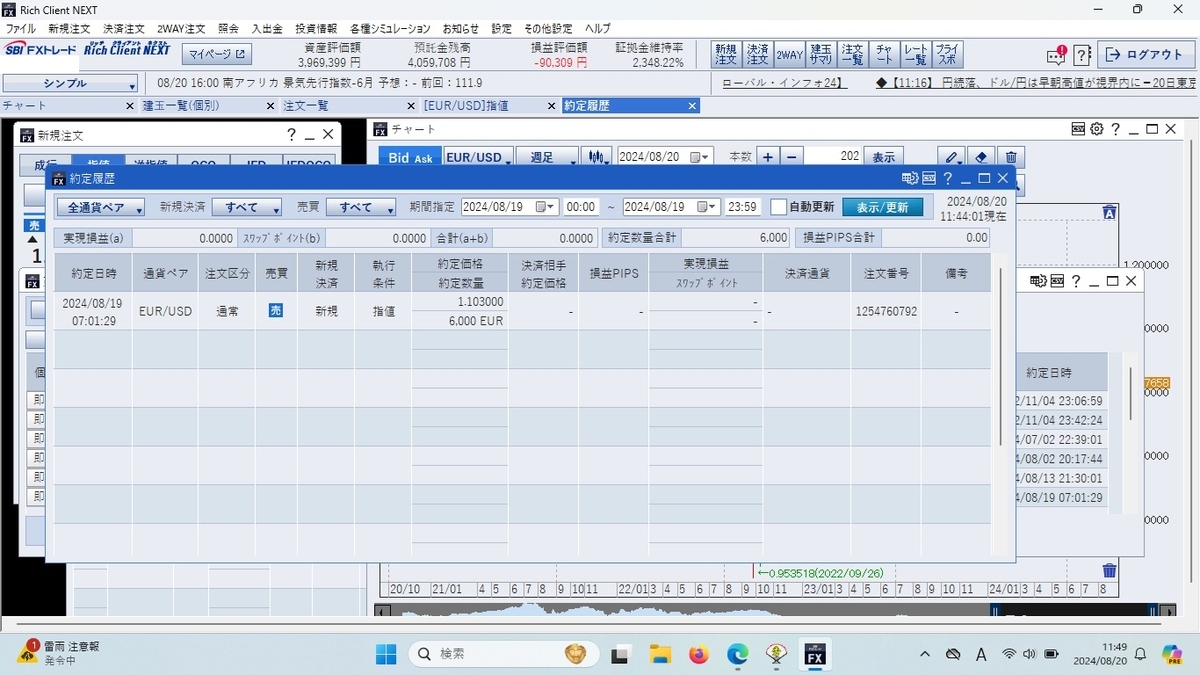The height and width of the screenshot is (675, 1200).
Task: Open the 建玉サマリ toolbar button
Action: tap(821, 54)
